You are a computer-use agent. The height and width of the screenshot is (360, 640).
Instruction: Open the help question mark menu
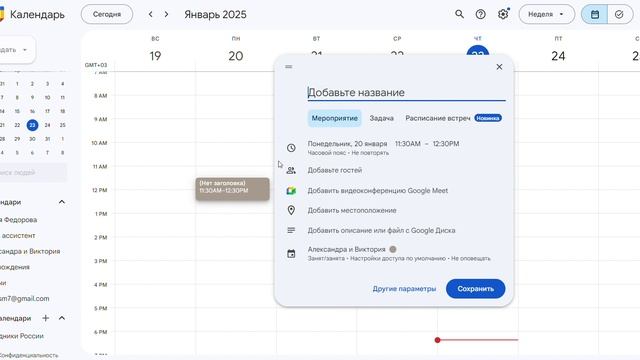pos(480,14)
